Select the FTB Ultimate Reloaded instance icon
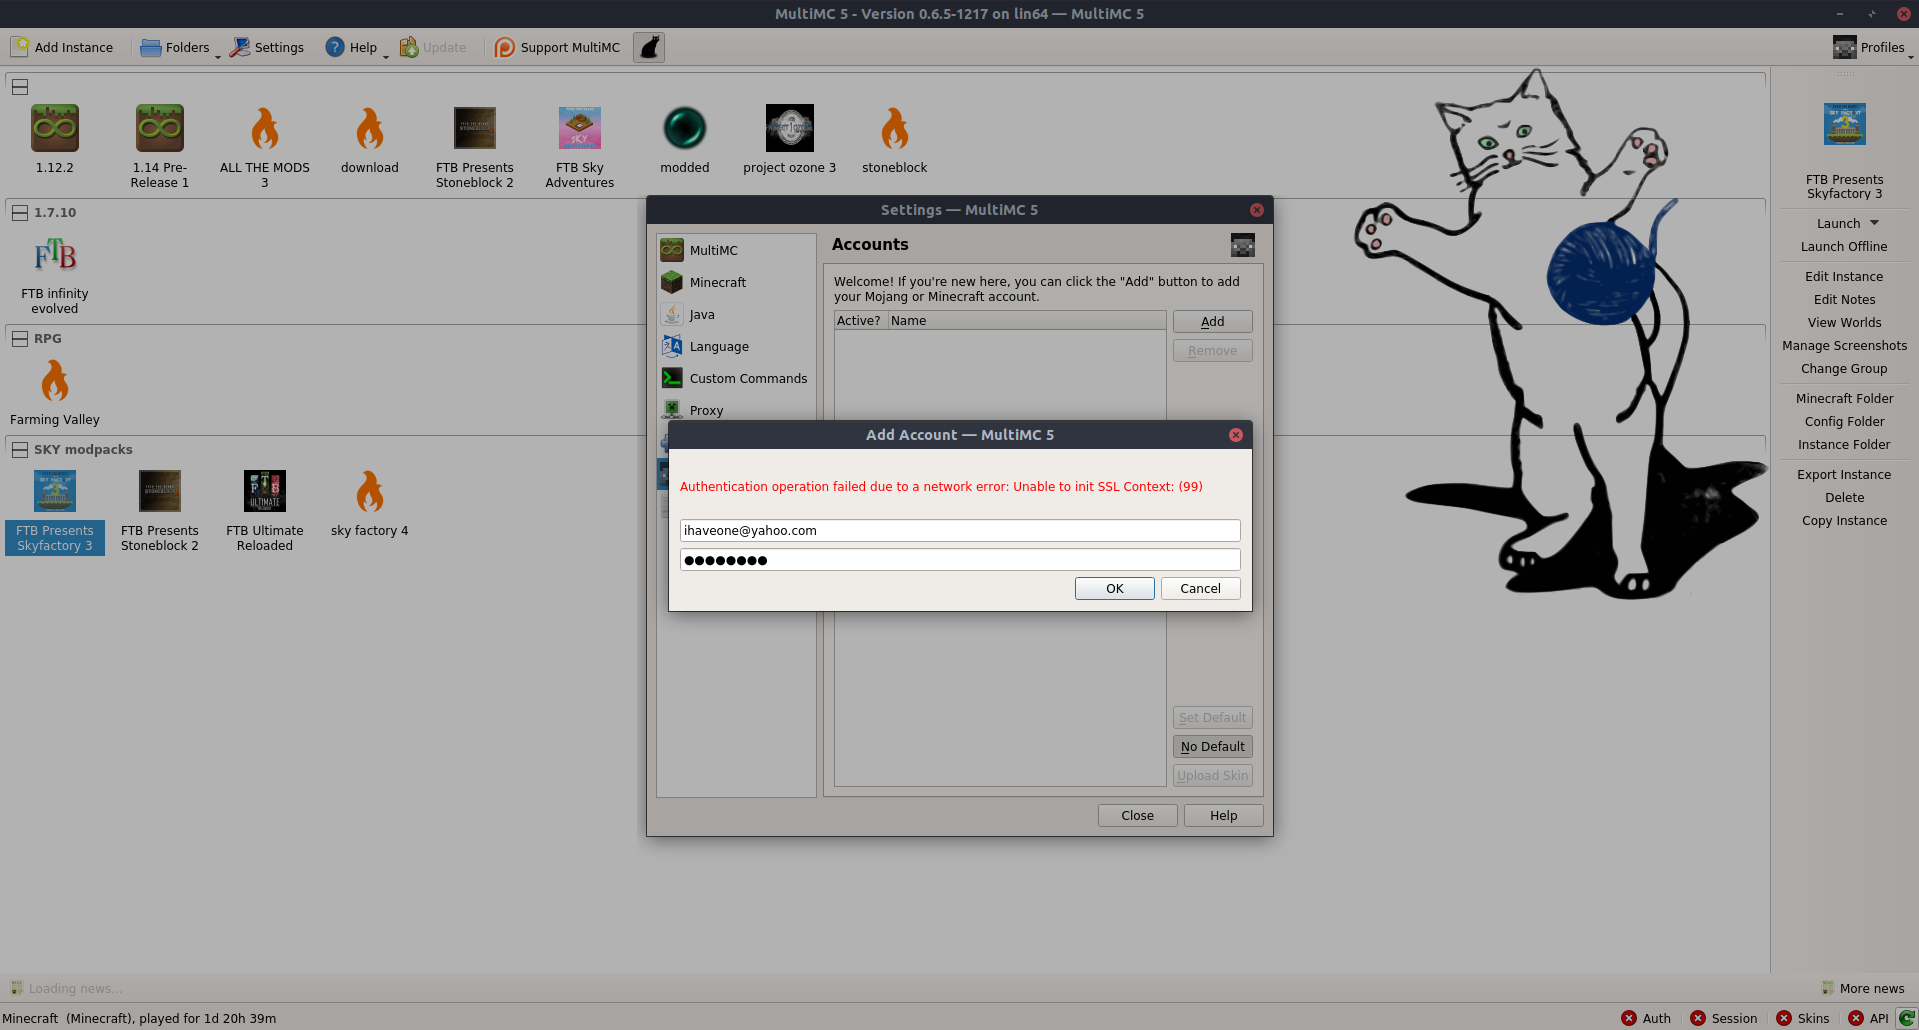 point(265,491)
